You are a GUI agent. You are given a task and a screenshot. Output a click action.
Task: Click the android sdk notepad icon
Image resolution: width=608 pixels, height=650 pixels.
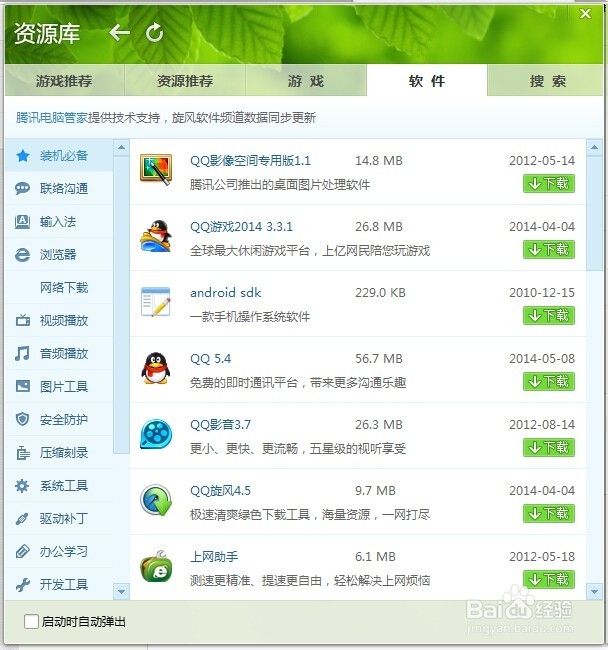coord(156,301)
